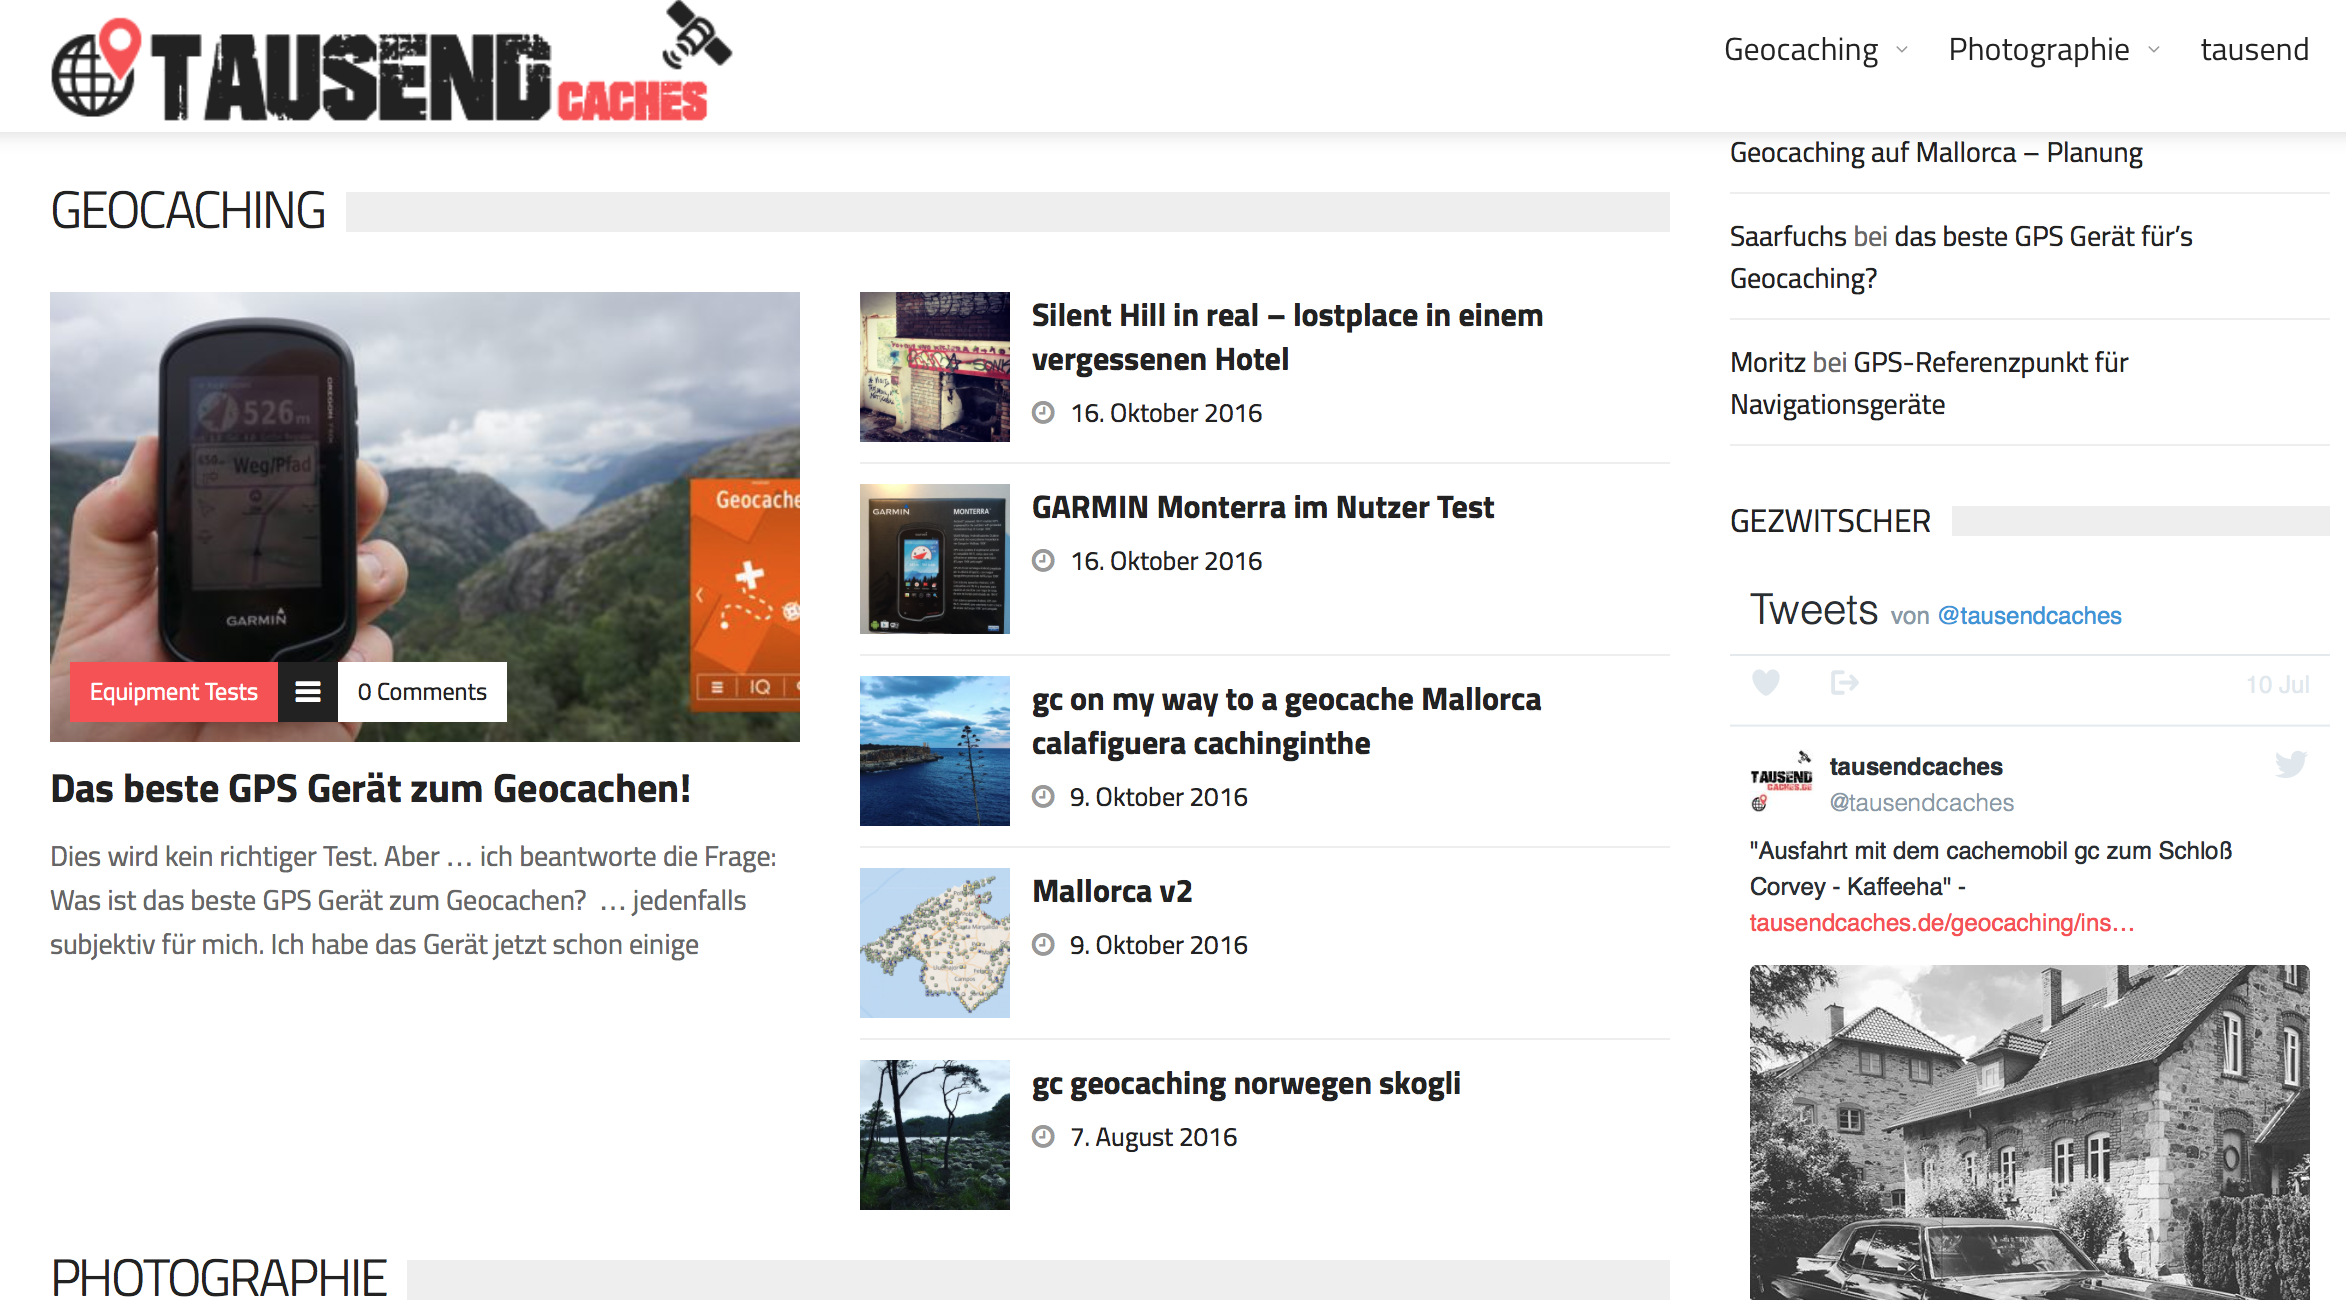Screen dimensions: 2346x1300
Task: Click the GEOCACHING section heading
Action: tap(188, 211)
